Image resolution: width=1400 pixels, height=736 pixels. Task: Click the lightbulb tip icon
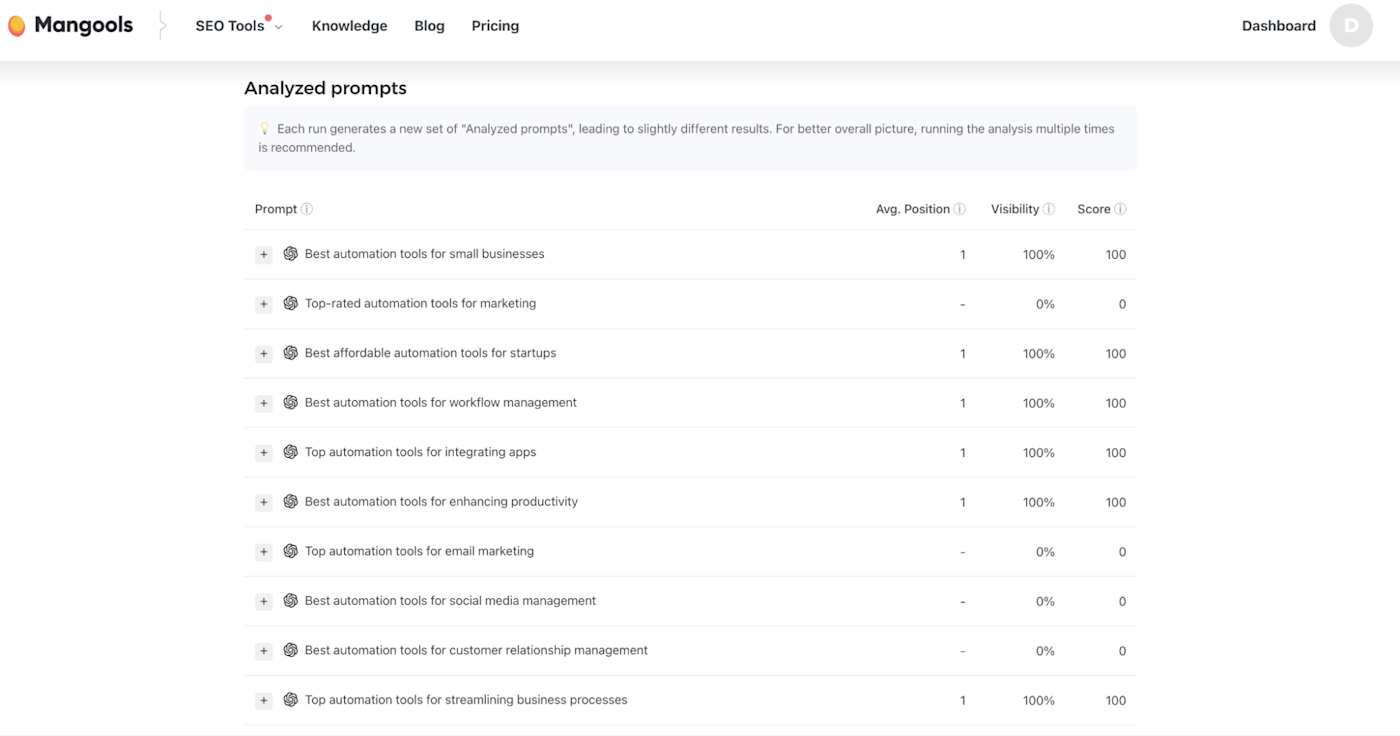[x=265, y=129]
